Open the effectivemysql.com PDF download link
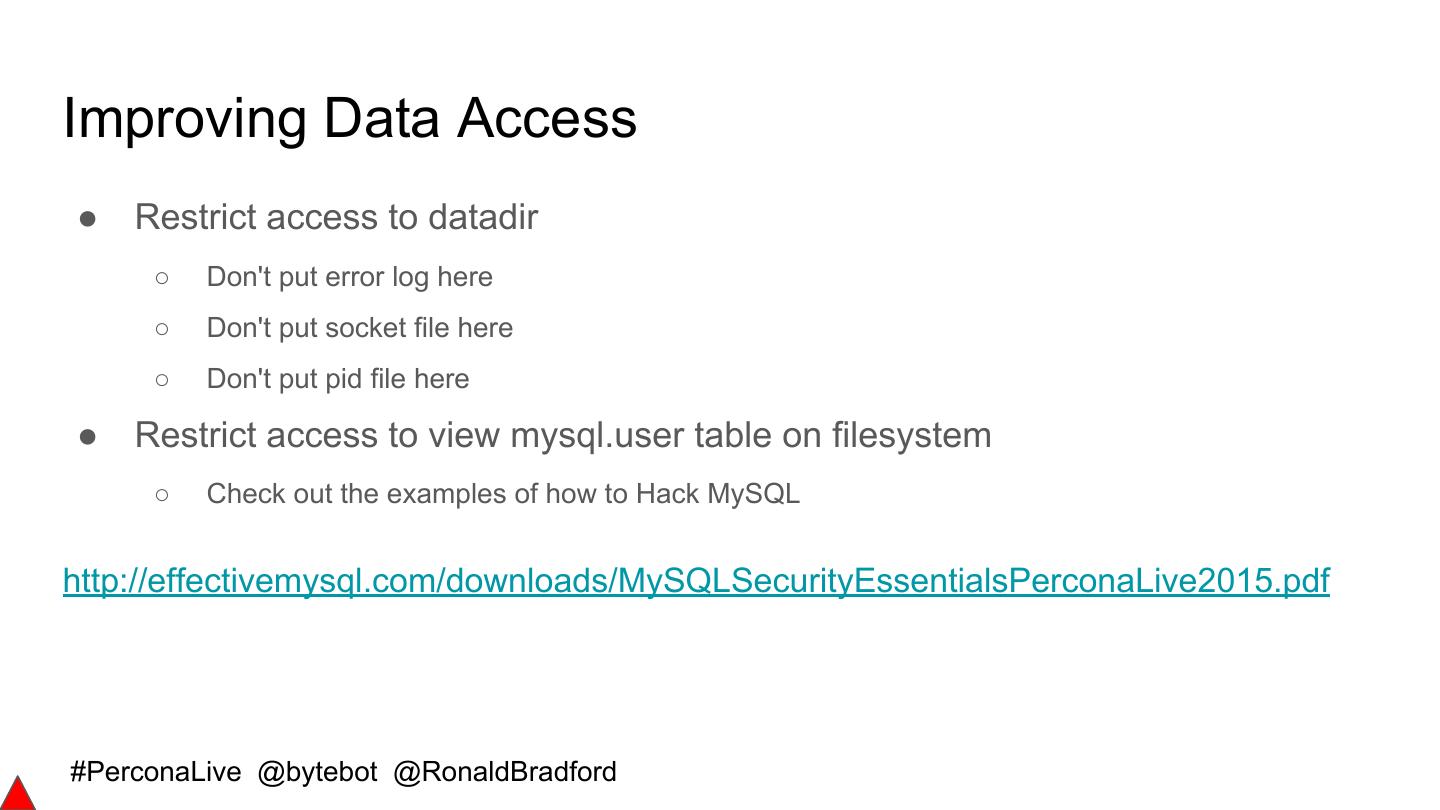 tap(696, 580)
